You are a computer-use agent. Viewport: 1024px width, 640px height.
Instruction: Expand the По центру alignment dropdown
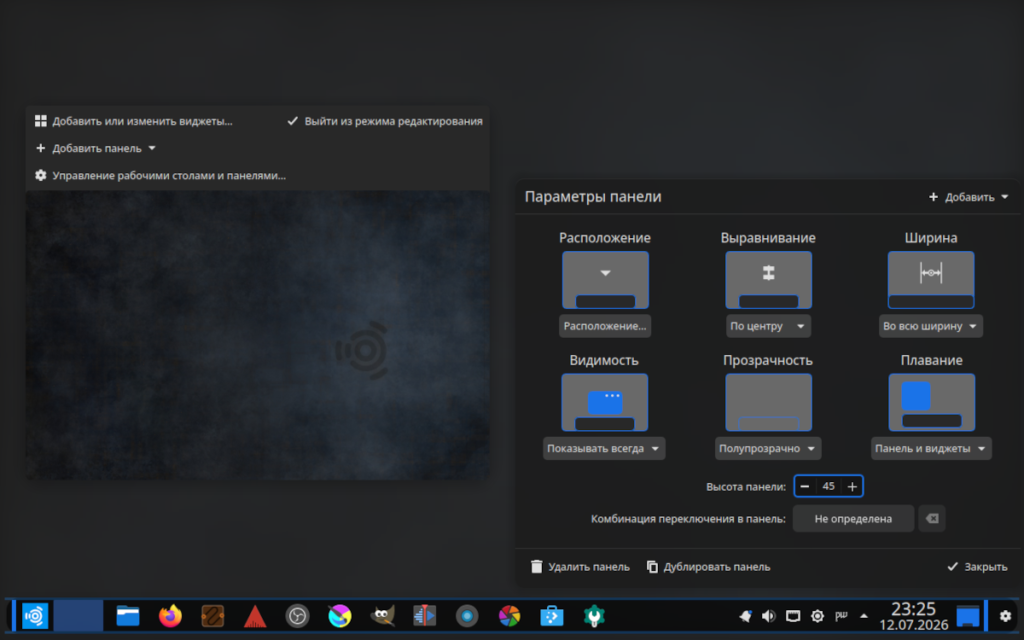[x=768, y=326]
